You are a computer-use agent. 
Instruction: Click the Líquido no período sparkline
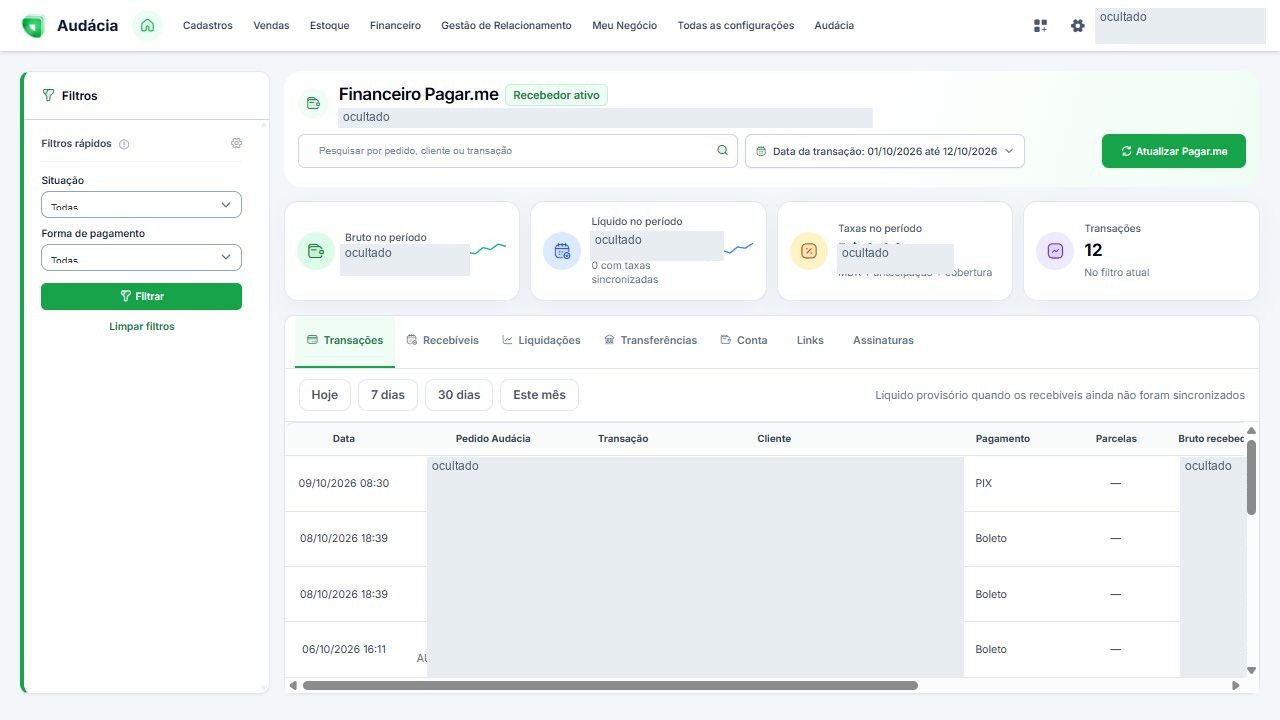pos(738,248)
